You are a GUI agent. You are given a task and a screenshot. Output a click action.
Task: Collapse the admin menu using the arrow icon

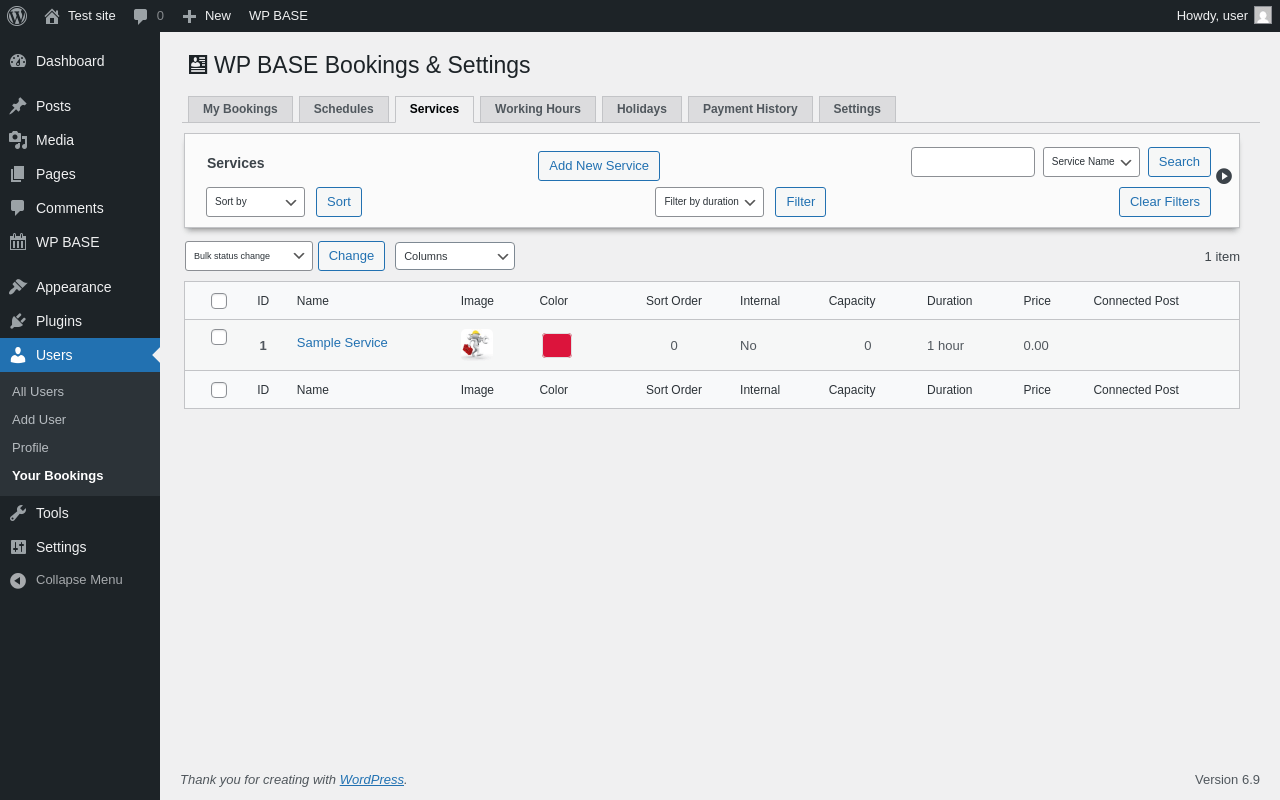pyautogui.click(x=18, y=580)
